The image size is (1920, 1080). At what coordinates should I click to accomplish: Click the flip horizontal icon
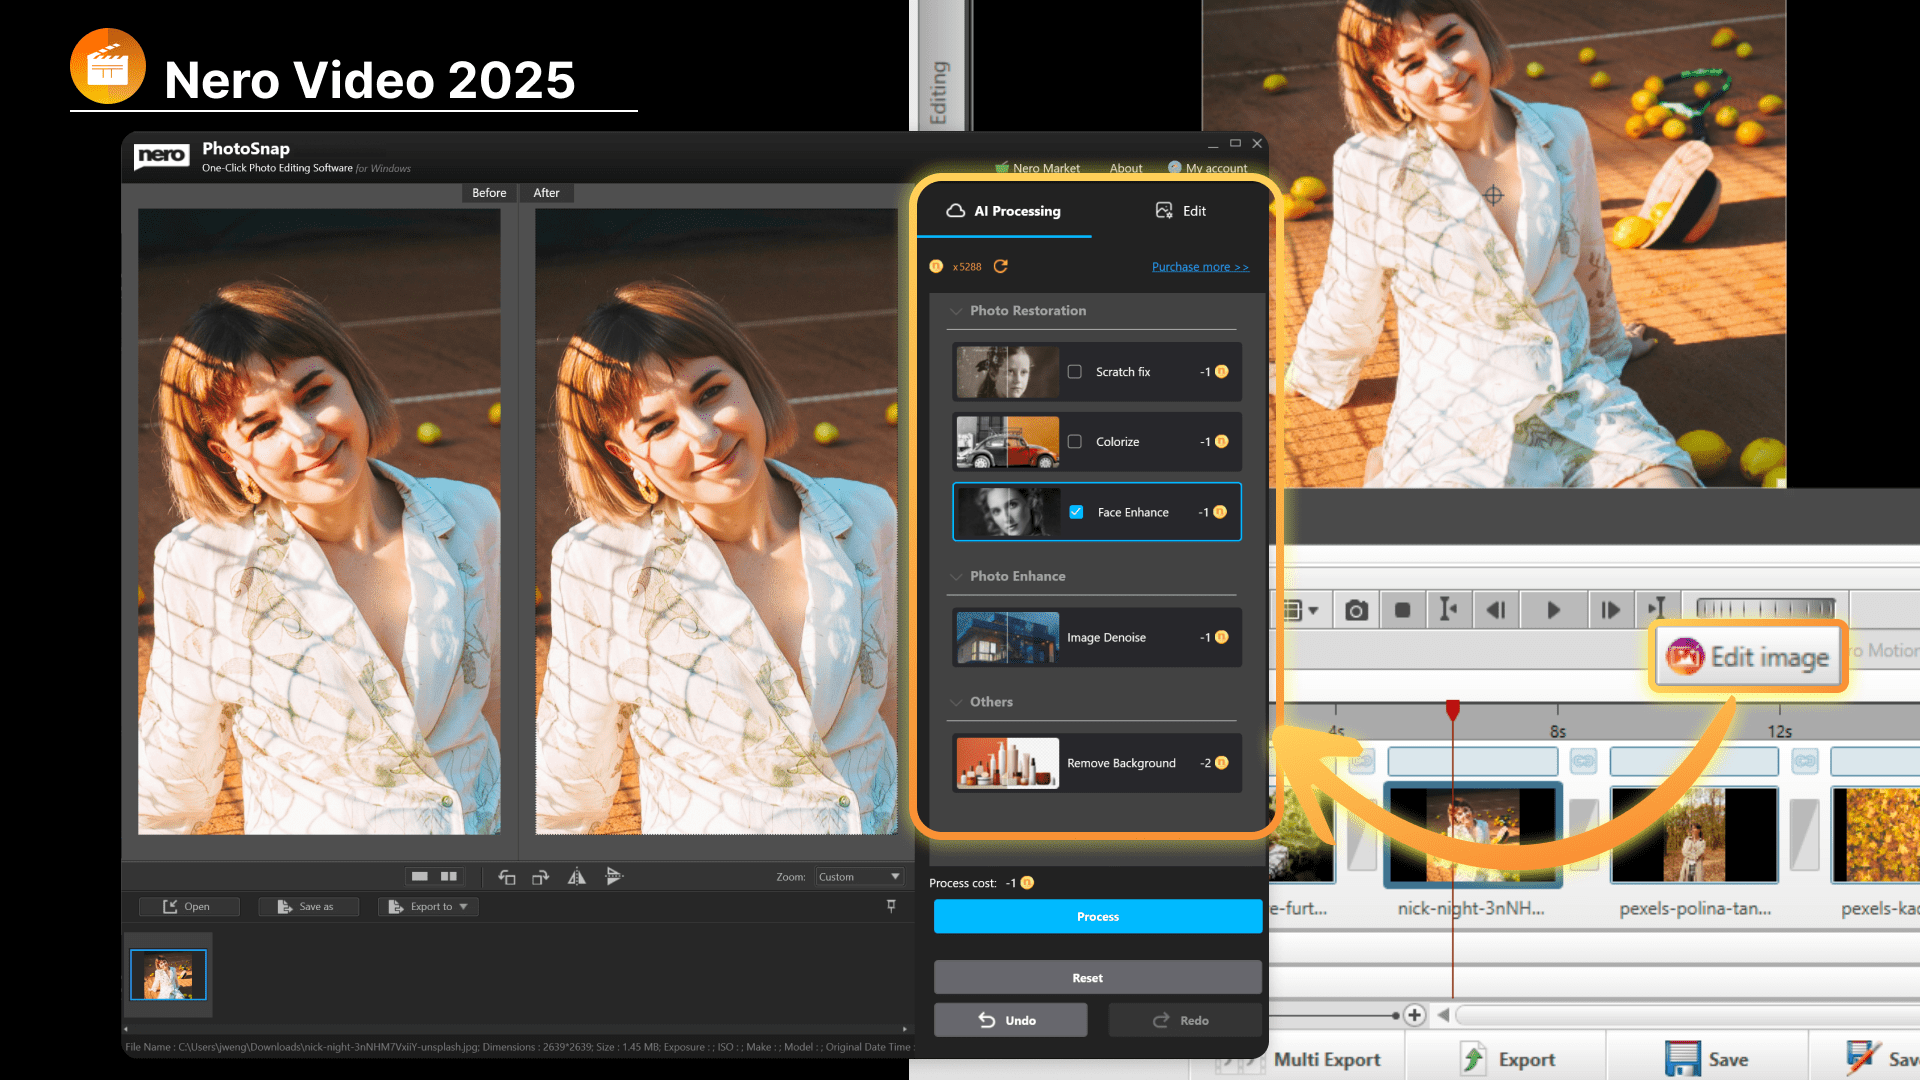point(577,877)
